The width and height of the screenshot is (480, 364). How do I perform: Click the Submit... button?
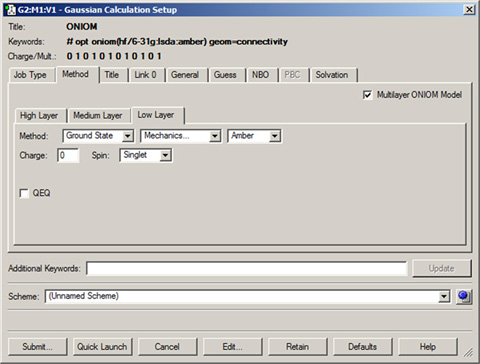click(37, 347)
